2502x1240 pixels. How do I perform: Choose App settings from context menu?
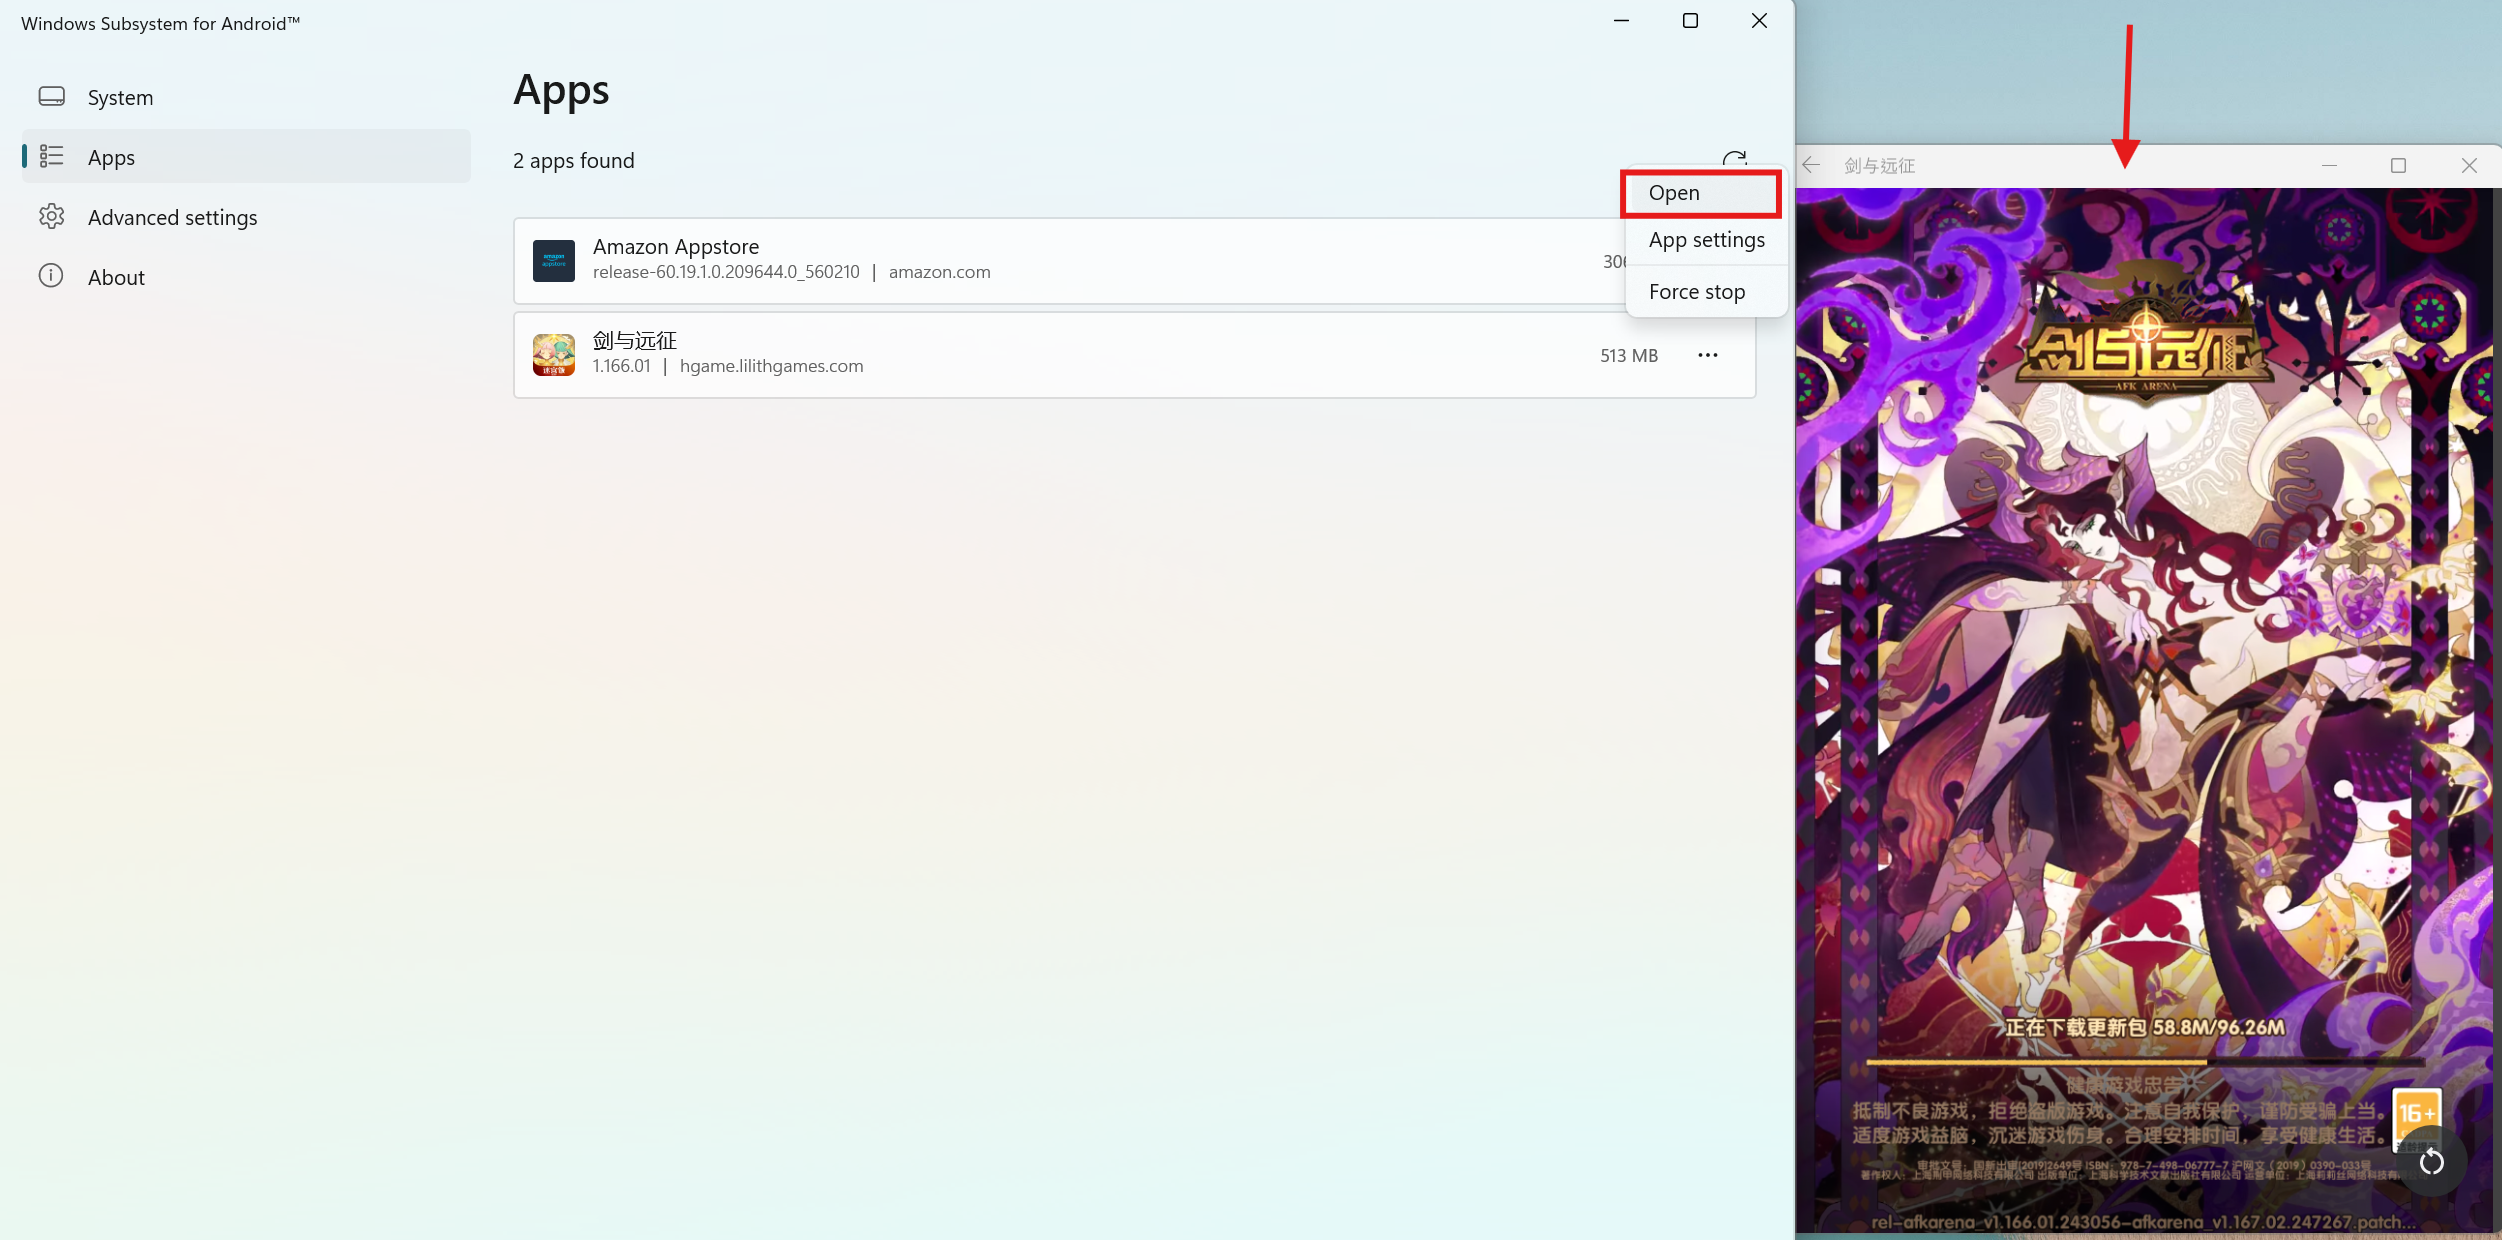[1706, 240]
